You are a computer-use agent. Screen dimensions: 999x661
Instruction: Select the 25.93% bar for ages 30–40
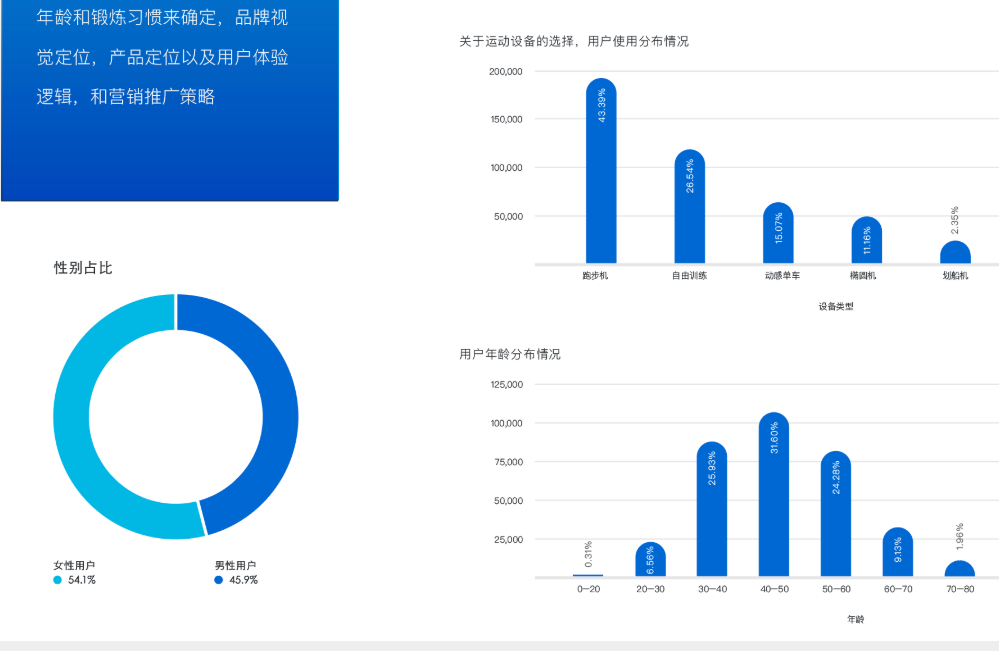[x=712, y=509]
